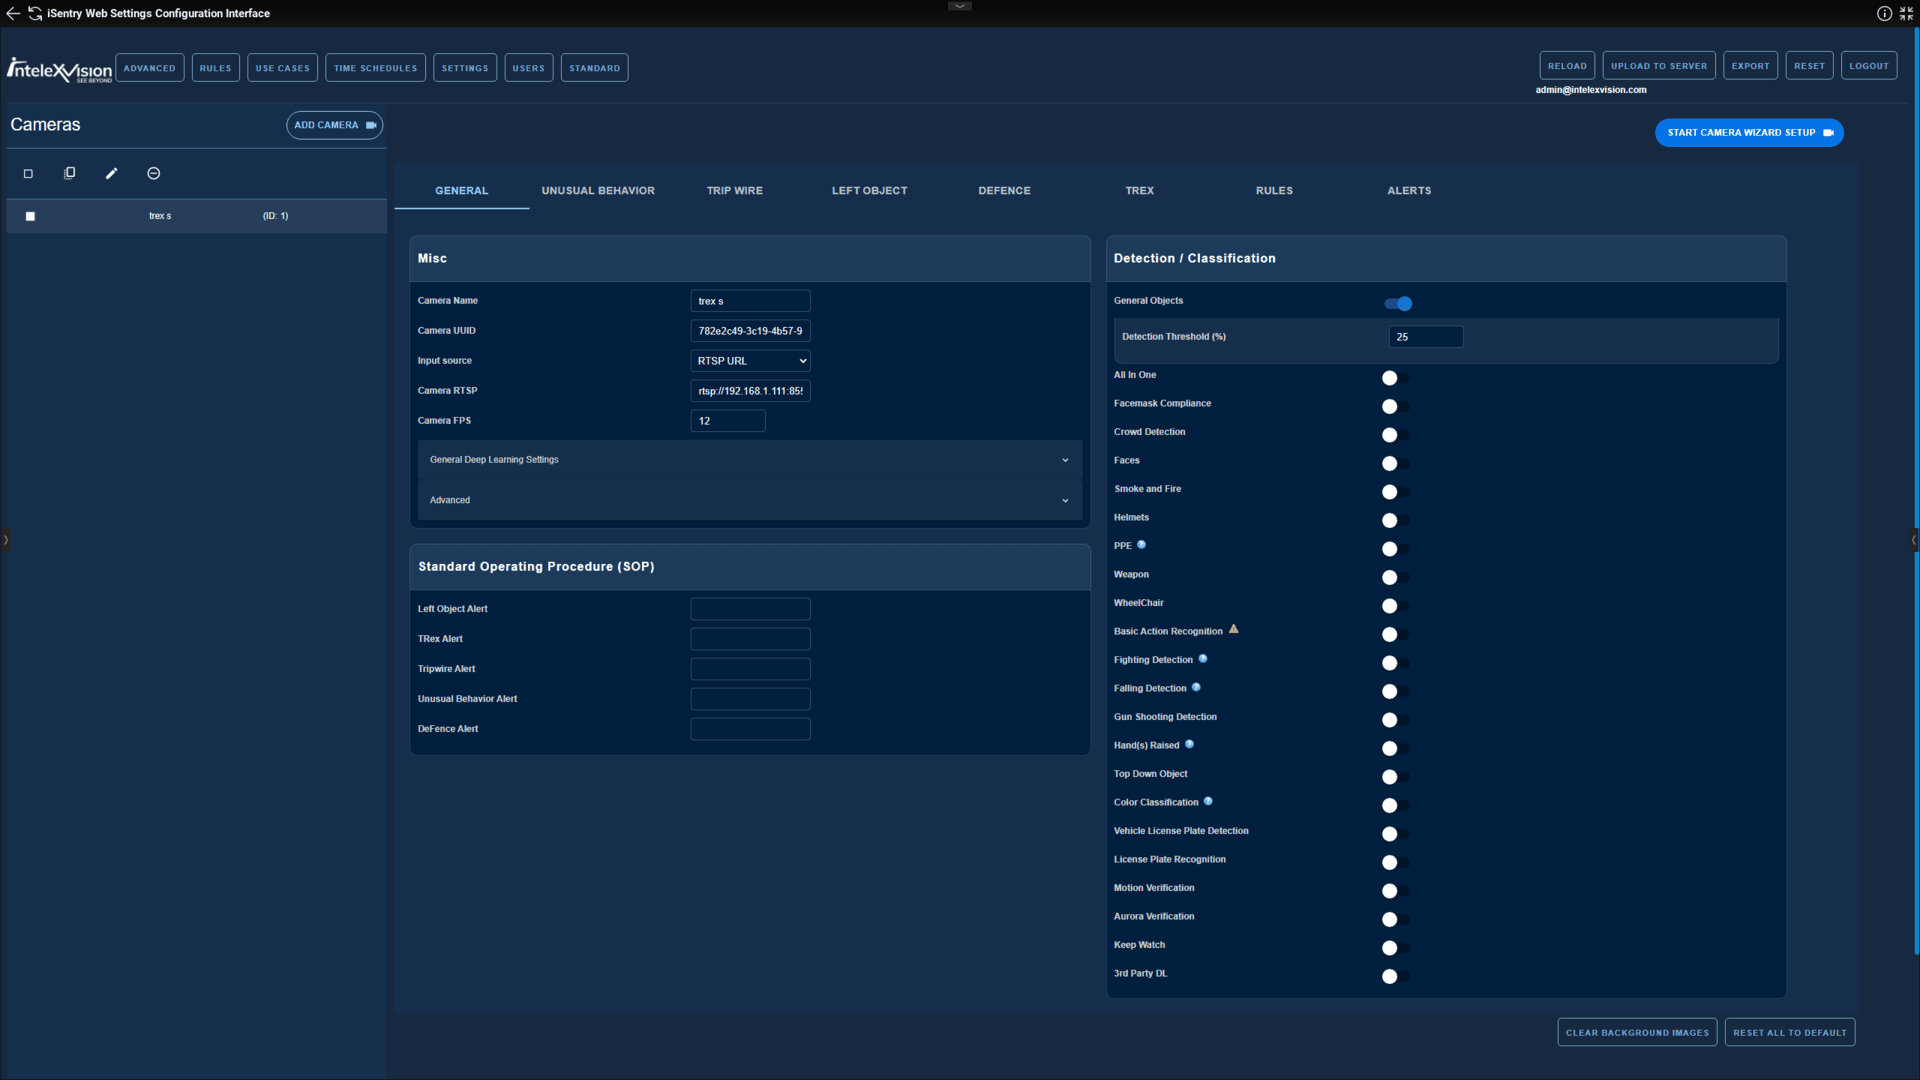Switch to the Trip Wire tab
This screenshot has width=1920, height=1080.
(x=734, y=190)
